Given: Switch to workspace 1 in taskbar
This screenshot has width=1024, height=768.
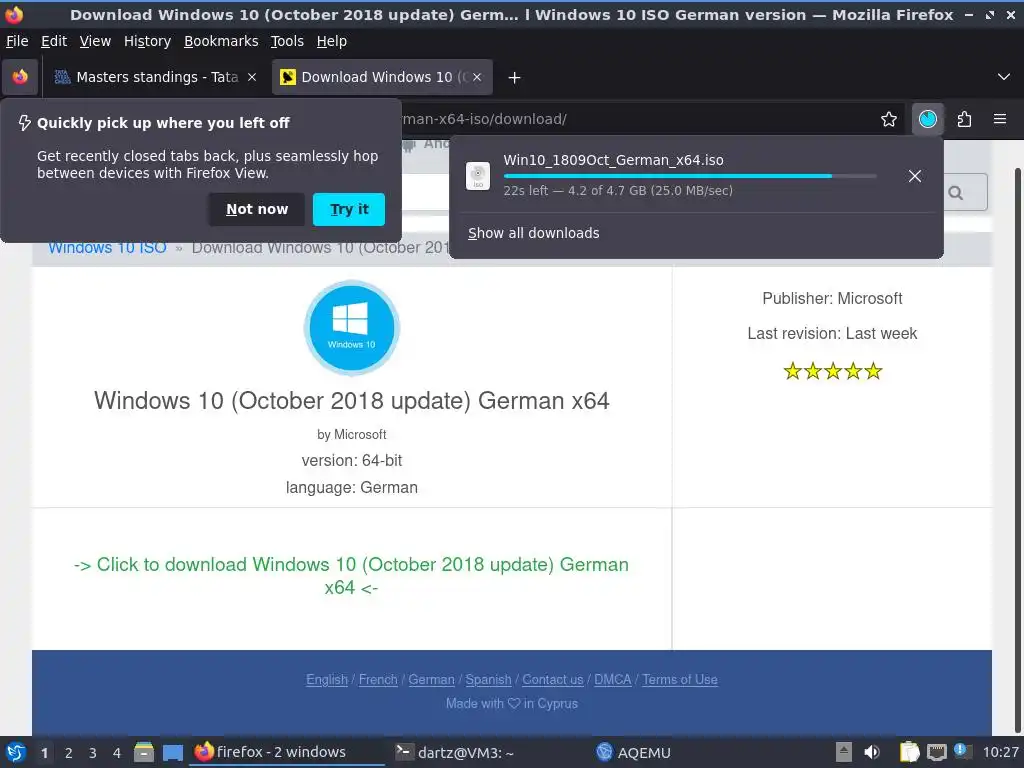Looking at the screenshot, I should pos(44,753).
